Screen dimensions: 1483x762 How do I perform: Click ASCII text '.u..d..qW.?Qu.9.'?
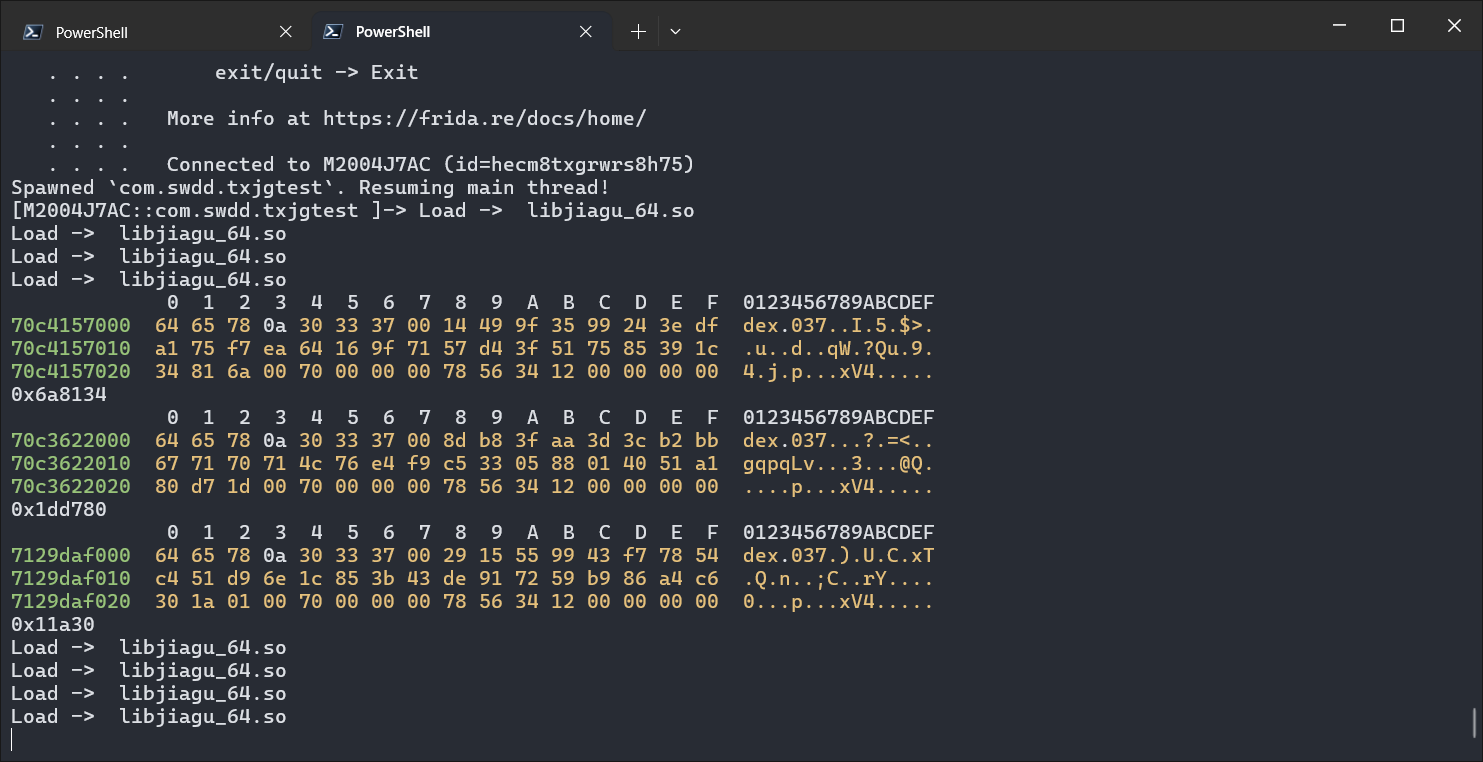[839, 348]
